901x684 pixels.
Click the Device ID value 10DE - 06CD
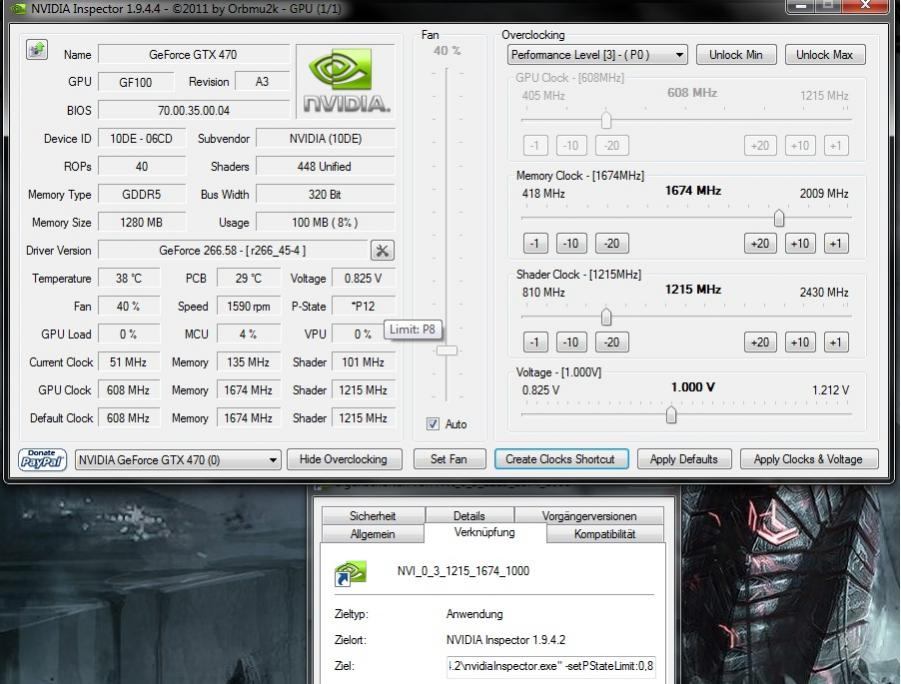pyautogui.click(x=141, y=139)
